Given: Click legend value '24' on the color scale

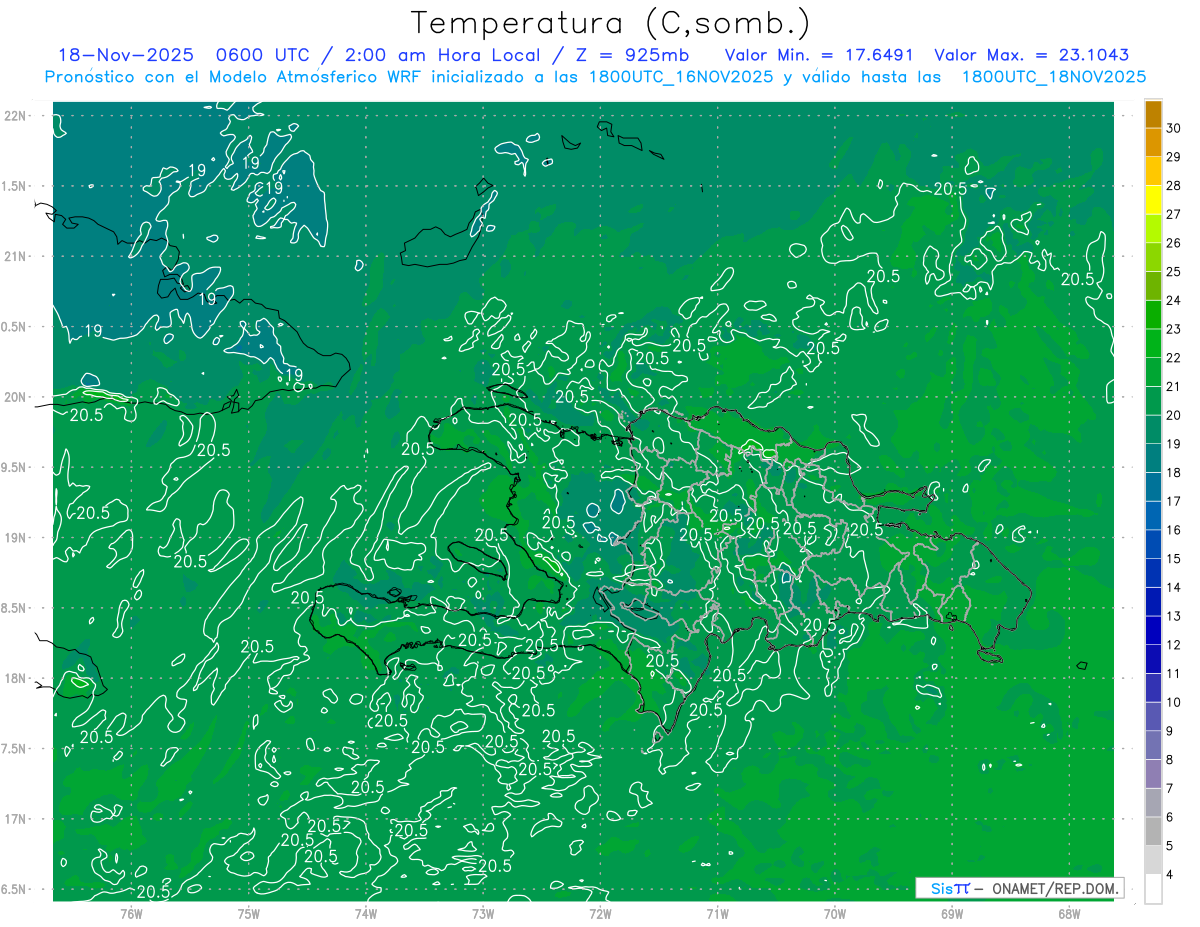Looking at the screenshot, I should tap(1174, 300).
